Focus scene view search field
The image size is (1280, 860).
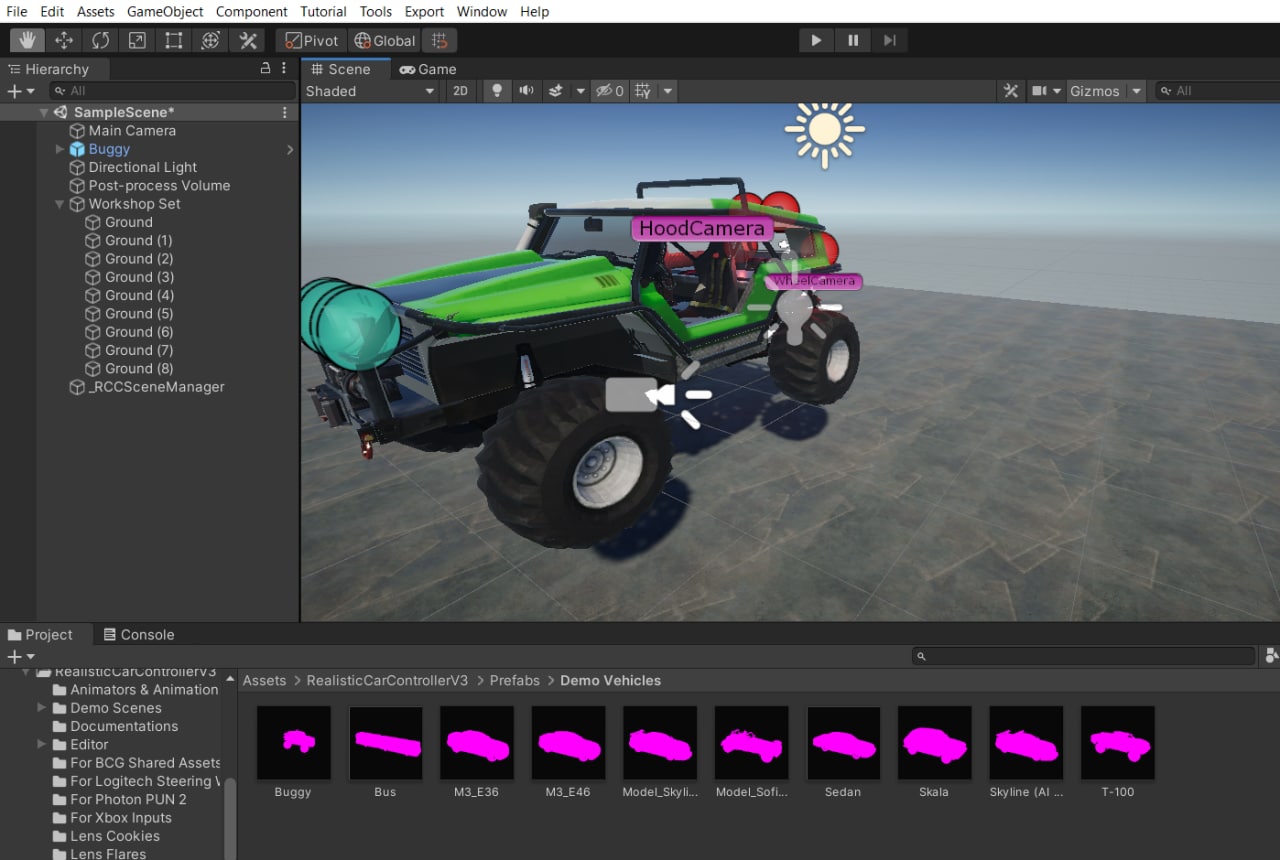point(1216,91)
